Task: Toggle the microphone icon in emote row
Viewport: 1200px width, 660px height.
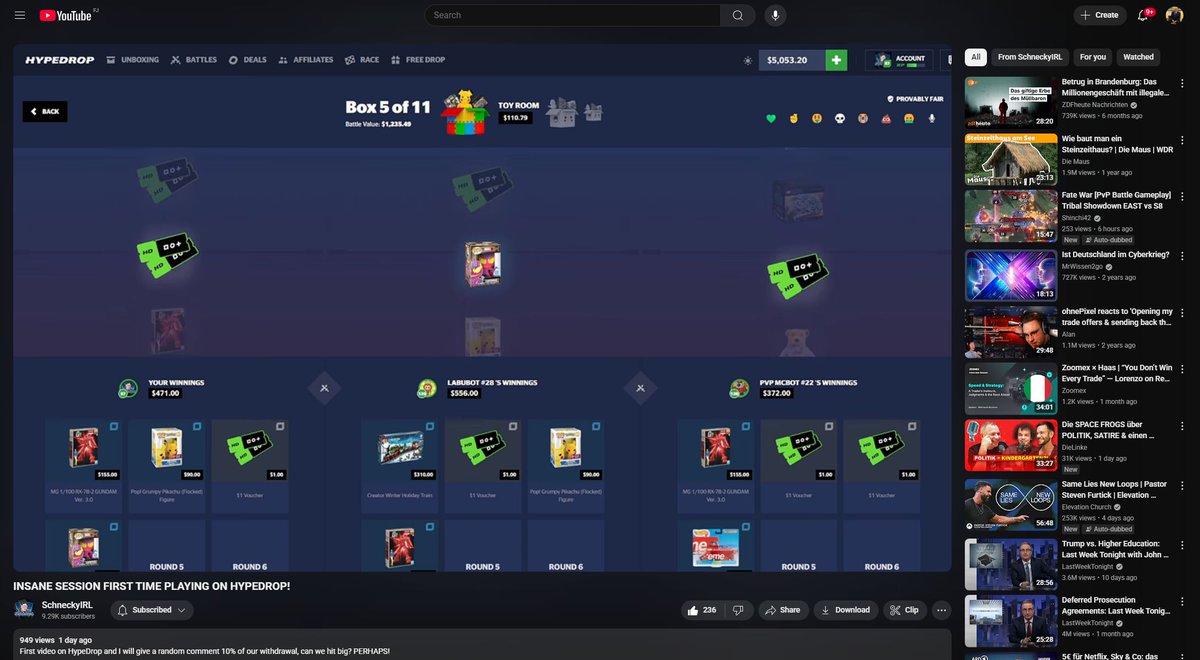Action: pos(931,118)
